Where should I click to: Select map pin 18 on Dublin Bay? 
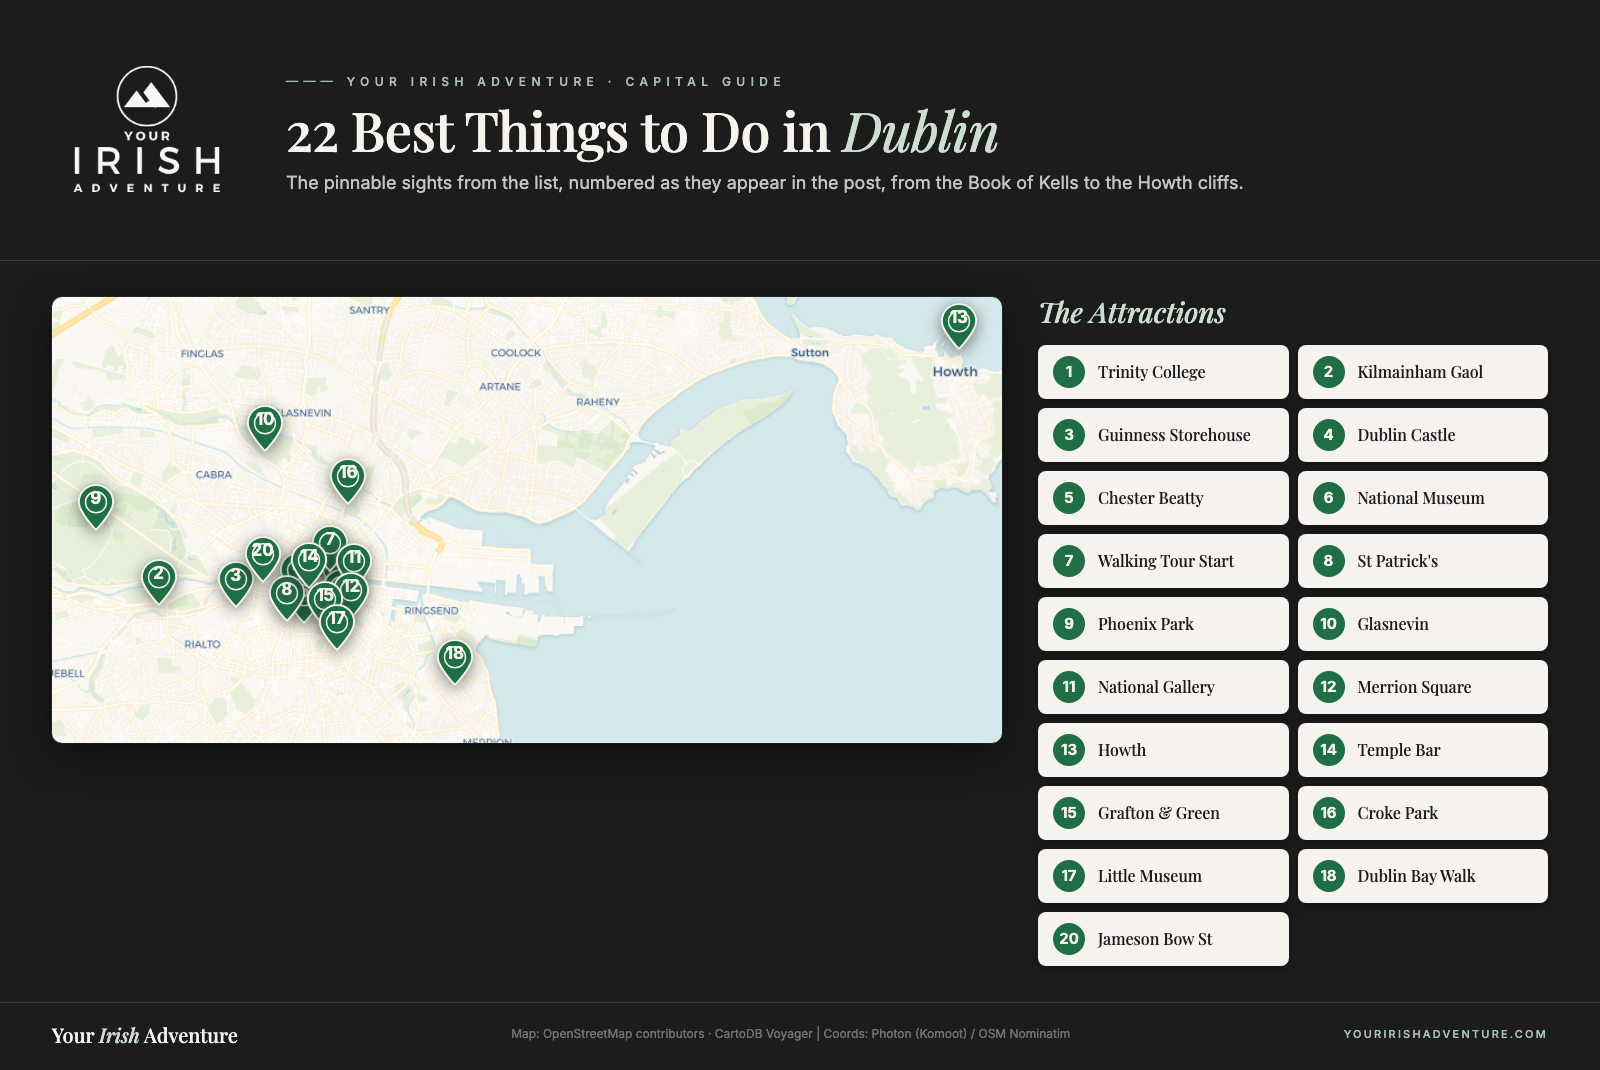(x=455, y=660)
